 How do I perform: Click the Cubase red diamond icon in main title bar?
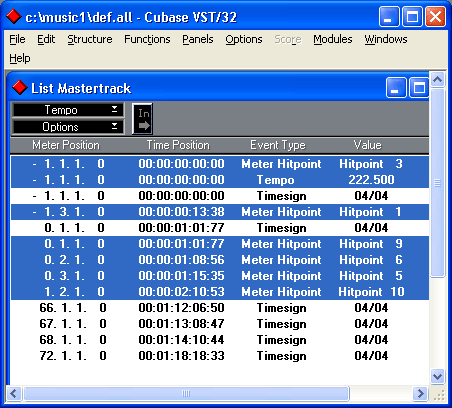14,17
